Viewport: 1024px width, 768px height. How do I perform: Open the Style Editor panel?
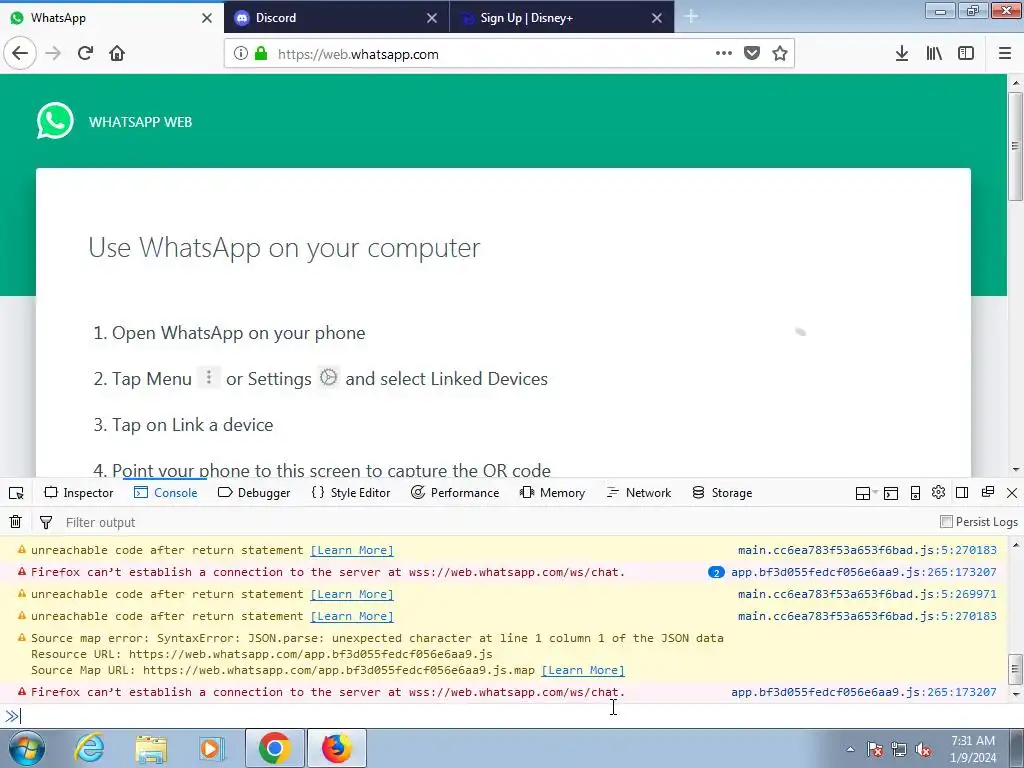[x=351, y=493]
